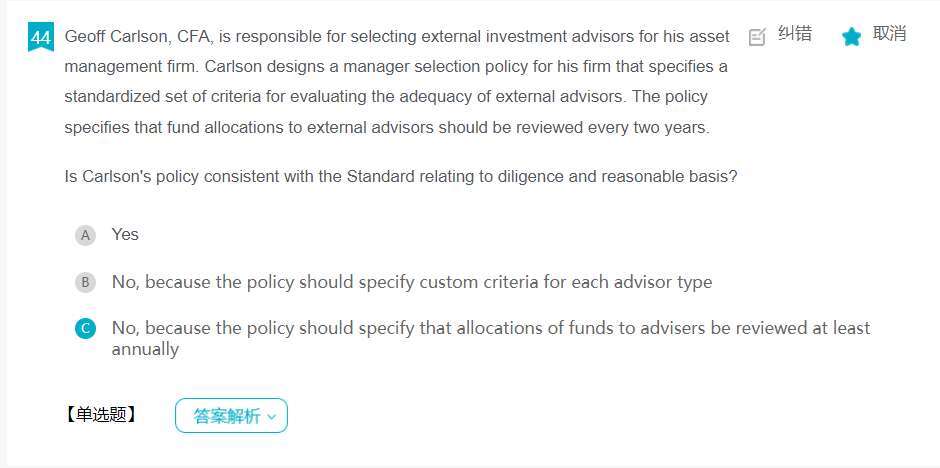This screenshot has height=468, width=940.
Task: Click the blue star favorite icon
Action: coord(851,37)
